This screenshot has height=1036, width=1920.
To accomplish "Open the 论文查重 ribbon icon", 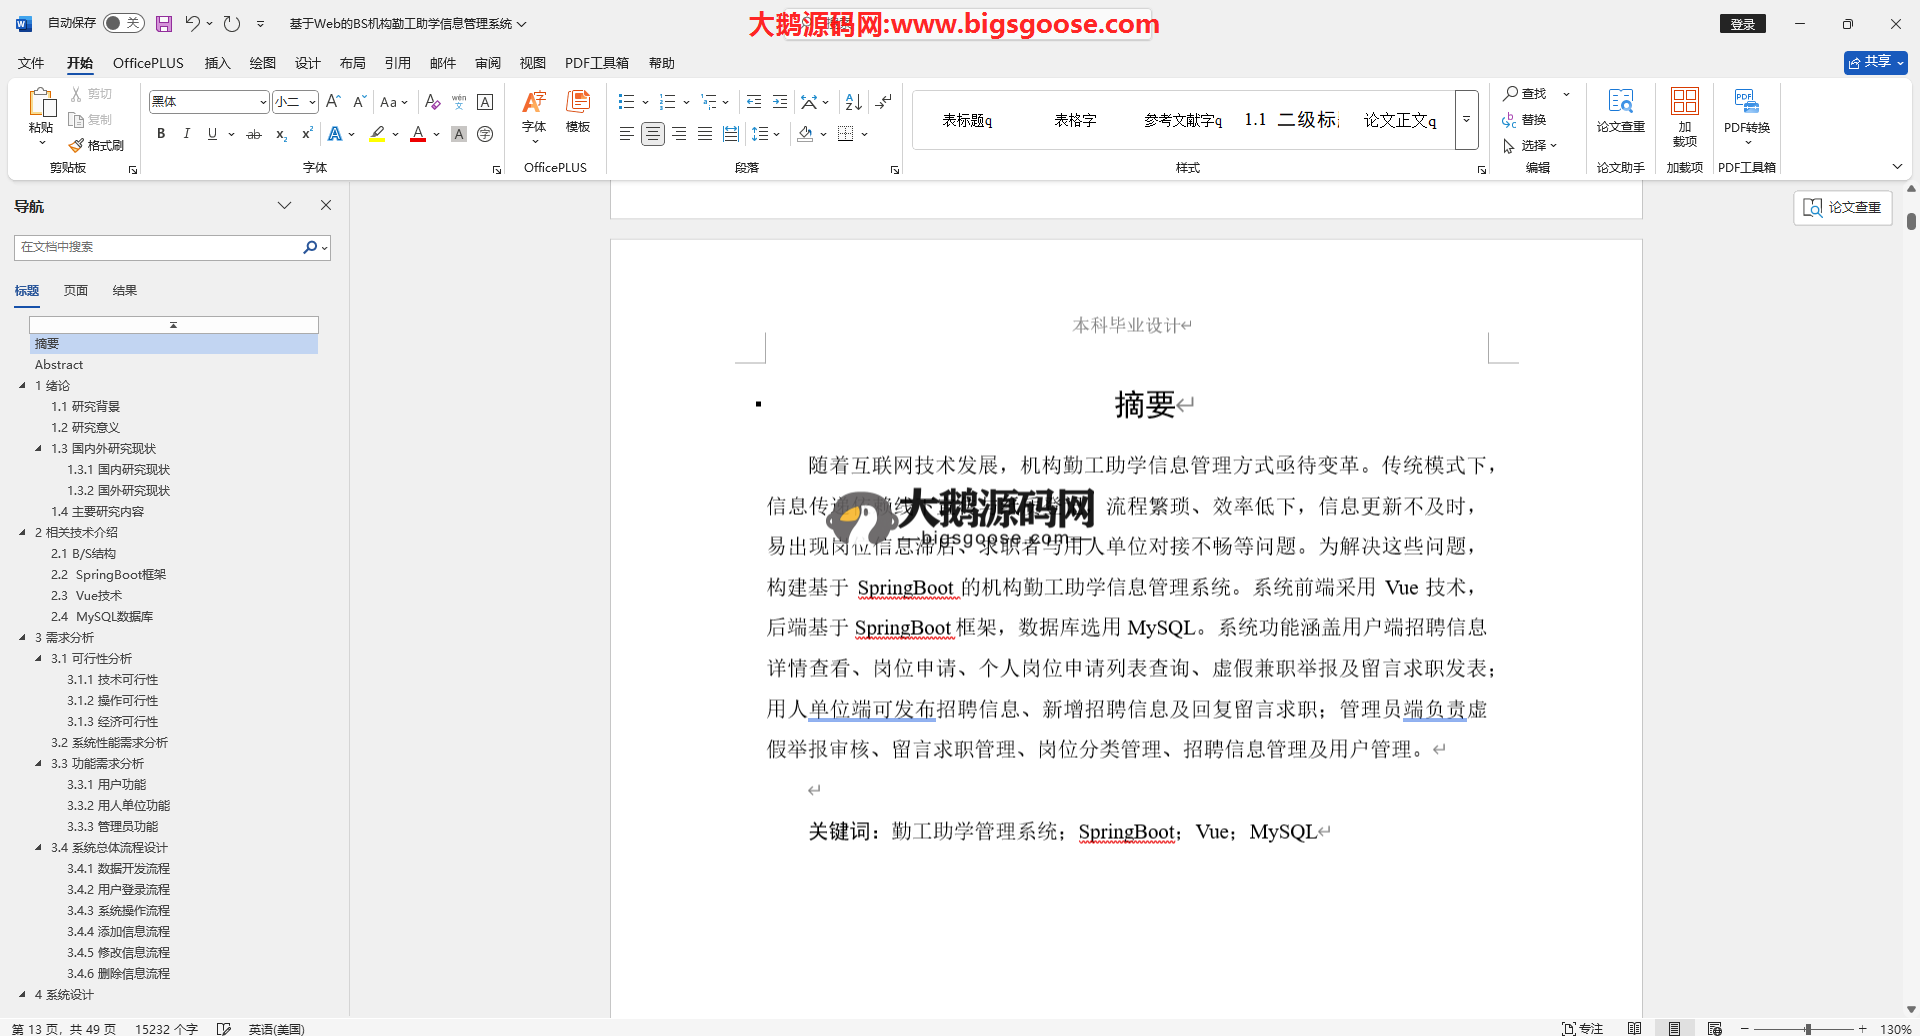I will point(1620,110).
